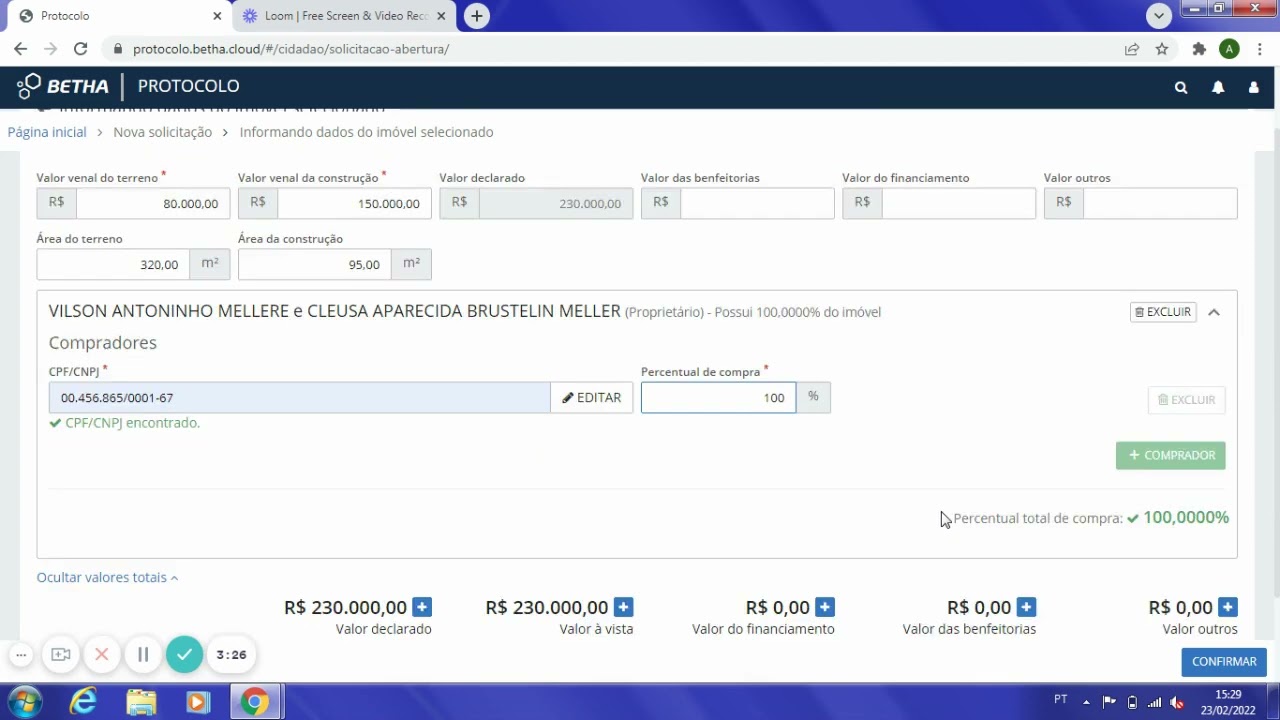1280x720 pixels.
Task: Click EXCLUIR button in proprietário header
Action: coord(1163,312)
